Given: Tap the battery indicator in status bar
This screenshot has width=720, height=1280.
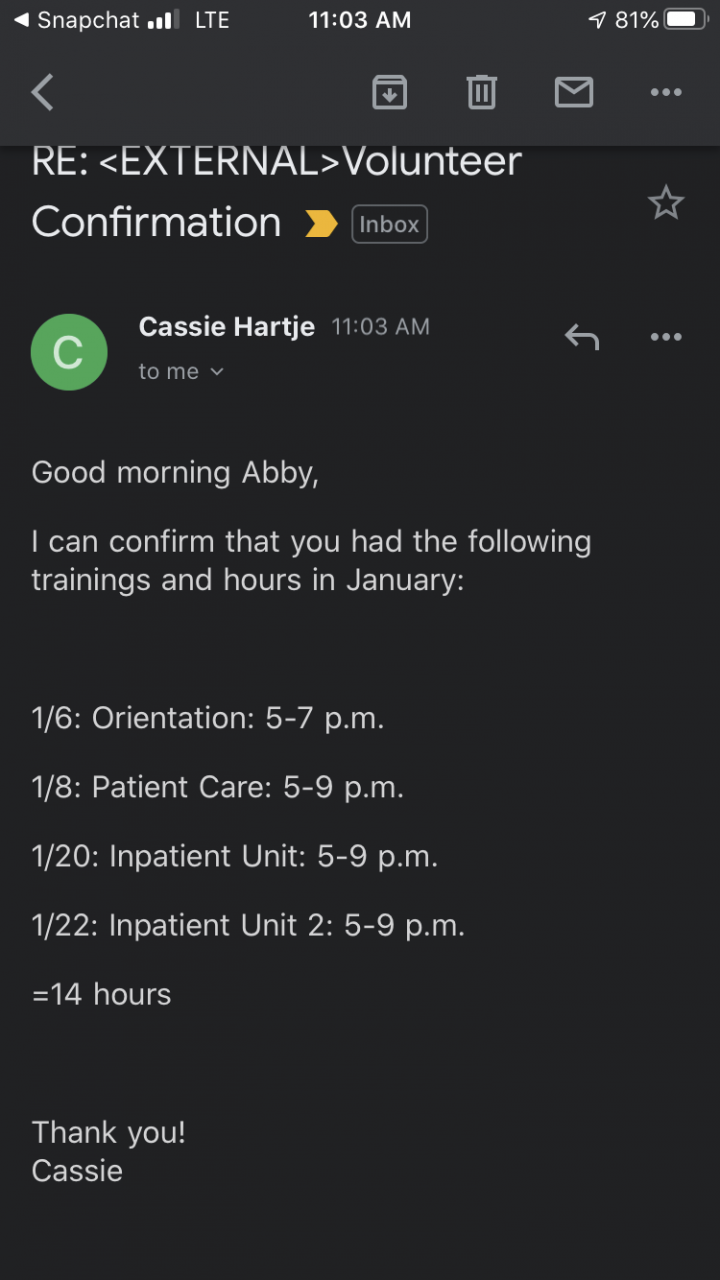Looking at the screenshot, I should click(686, 20).
